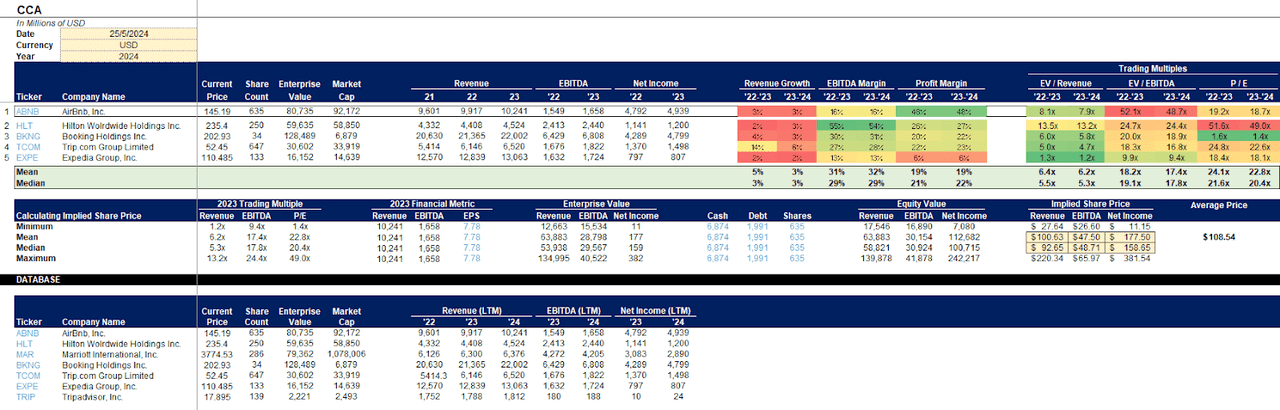Select the Average Price value $108.54
Image resolution: width=1280 pixels, height=410 pixels.
(x=1217, y=237)
